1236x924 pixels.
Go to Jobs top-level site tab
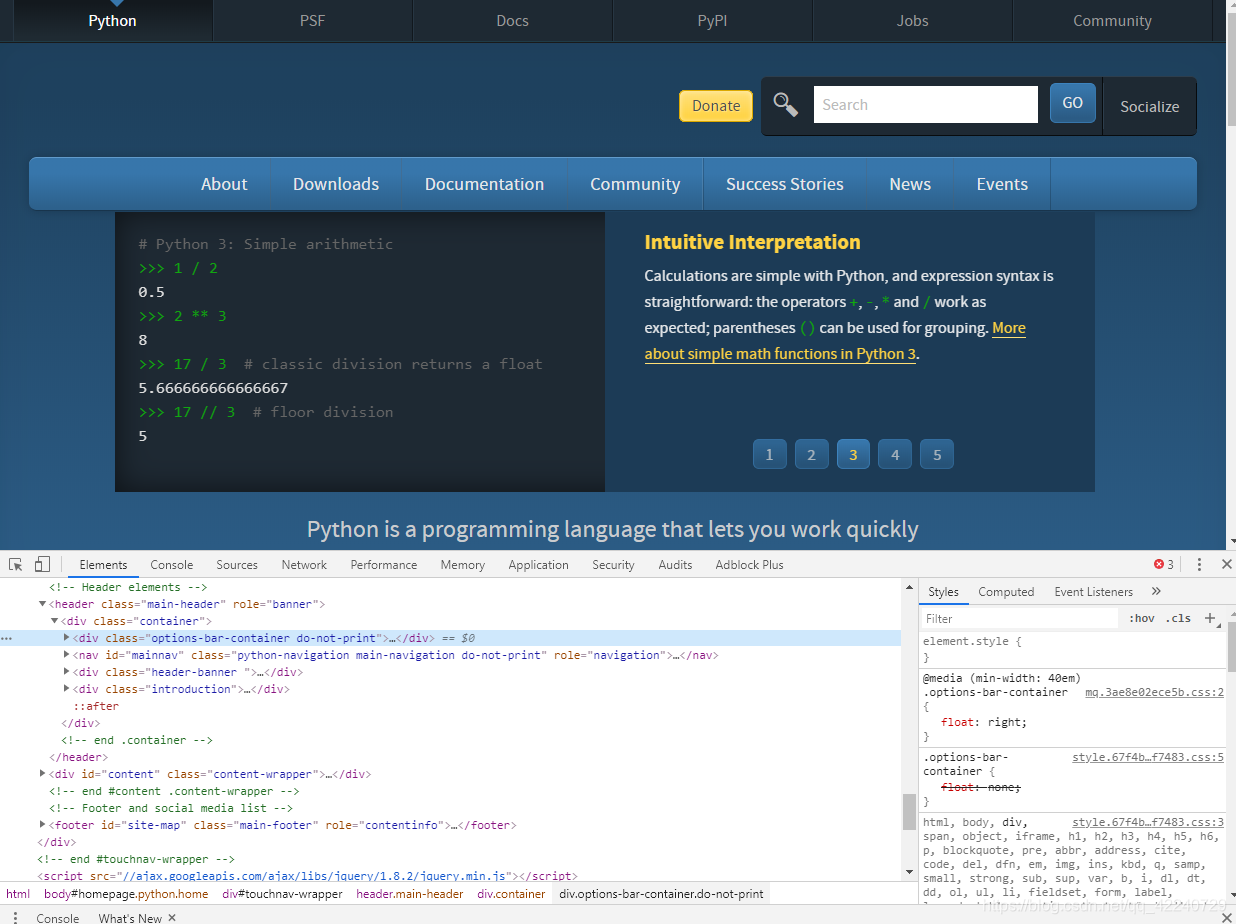(x=913, y=20)
